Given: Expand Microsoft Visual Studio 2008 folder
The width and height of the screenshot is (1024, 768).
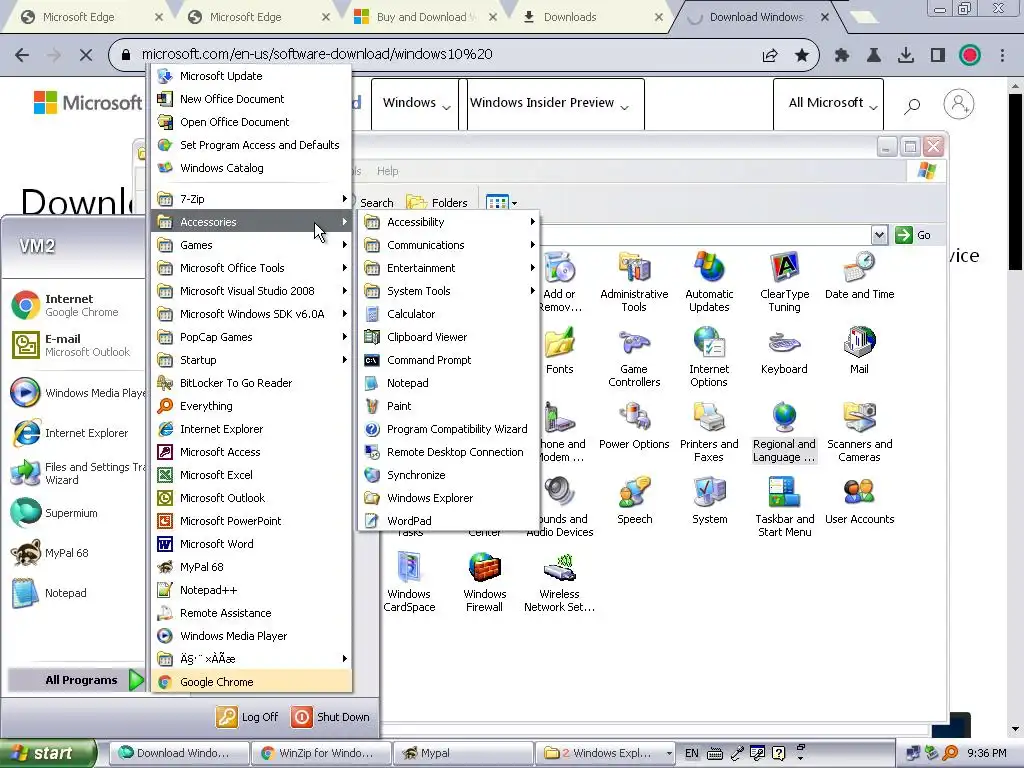Looking at the screenshot, I should (x=251, y=291).
